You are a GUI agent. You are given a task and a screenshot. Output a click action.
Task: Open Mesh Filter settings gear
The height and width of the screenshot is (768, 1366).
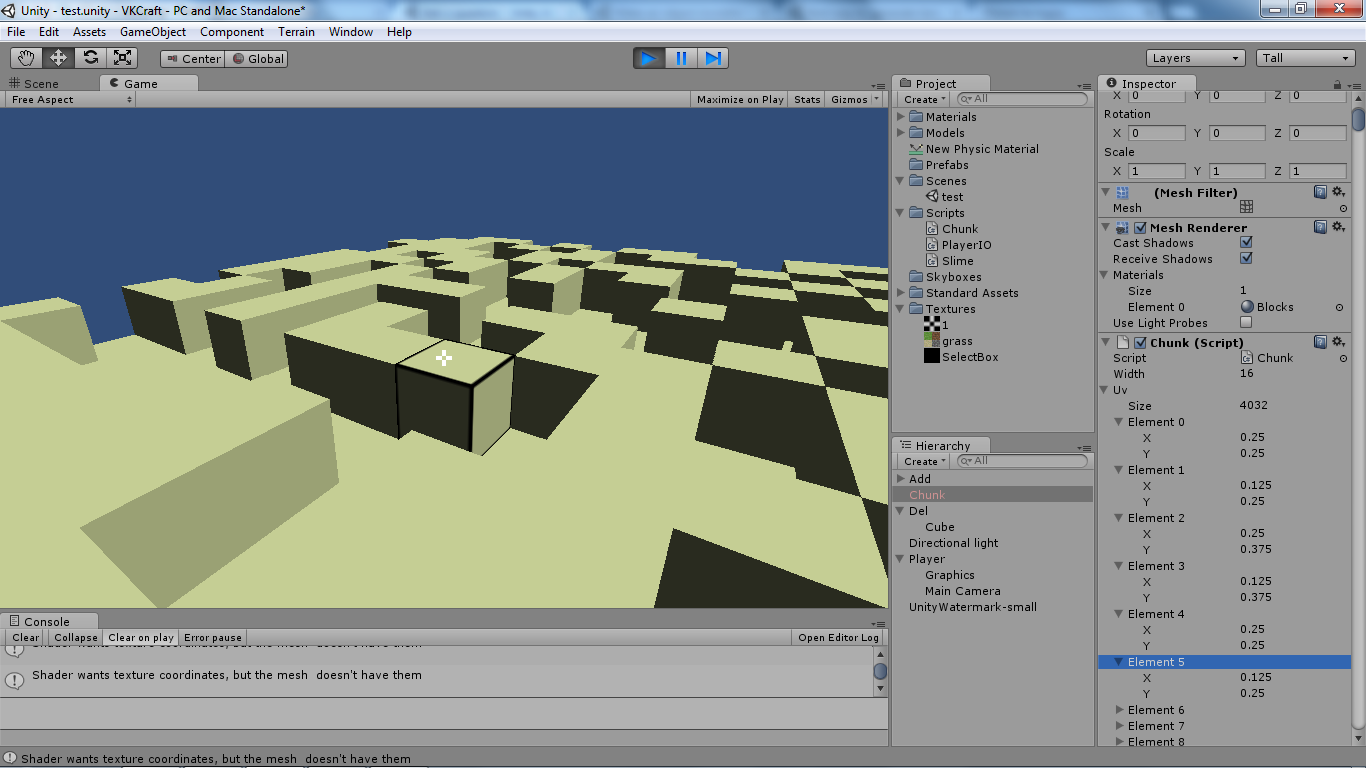[x=1338, y=192]
